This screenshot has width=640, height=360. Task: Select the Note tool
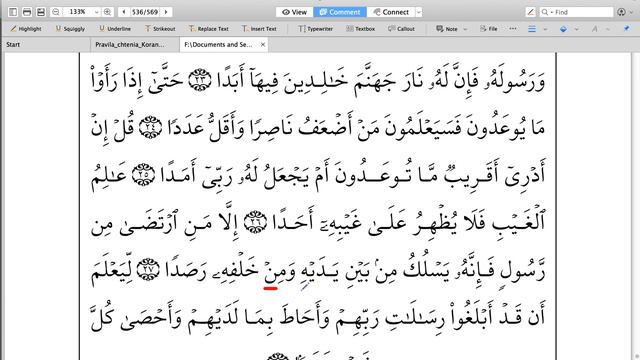point(447,29)
